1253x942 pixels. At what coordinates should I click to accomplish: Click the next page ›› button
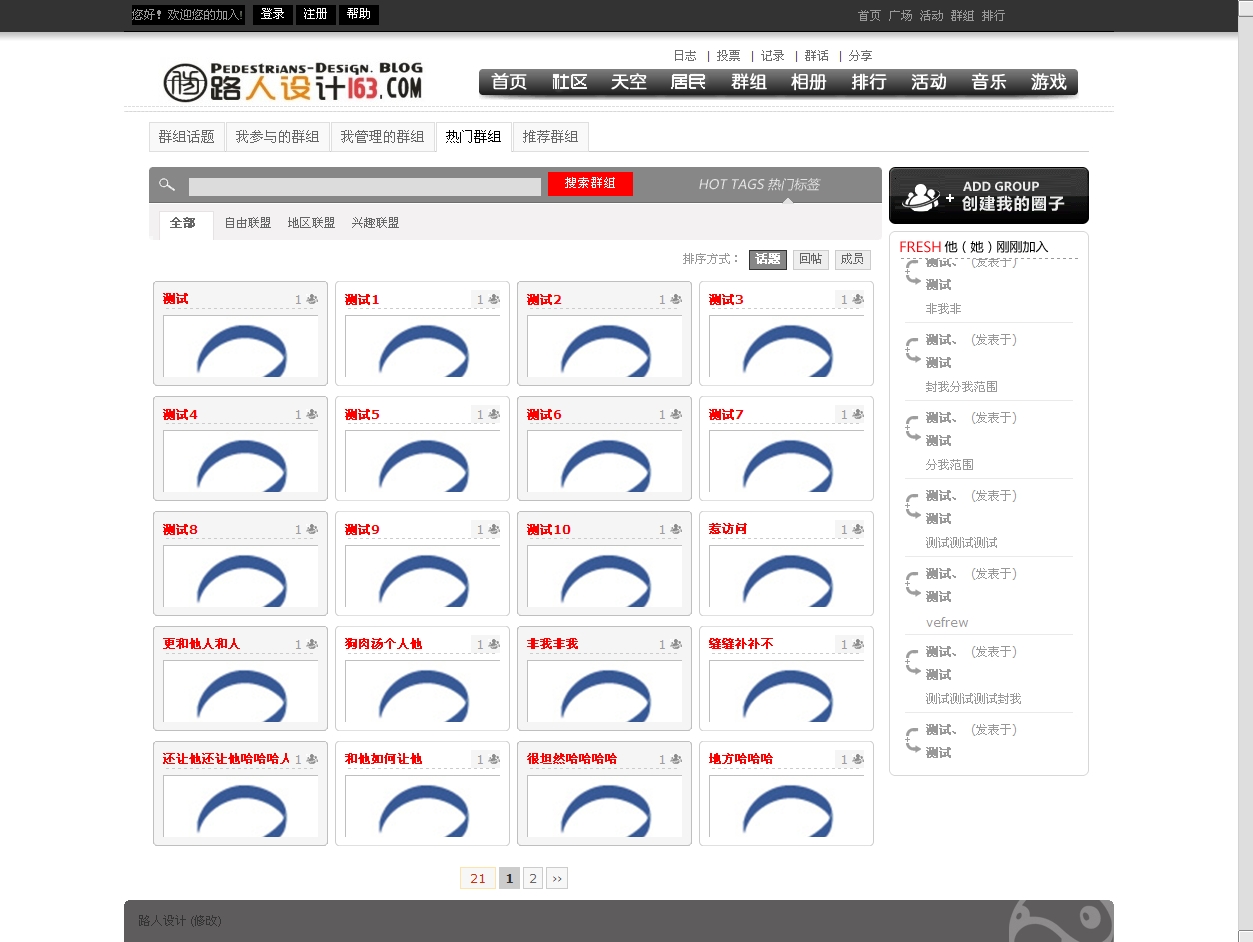(557, 878)
